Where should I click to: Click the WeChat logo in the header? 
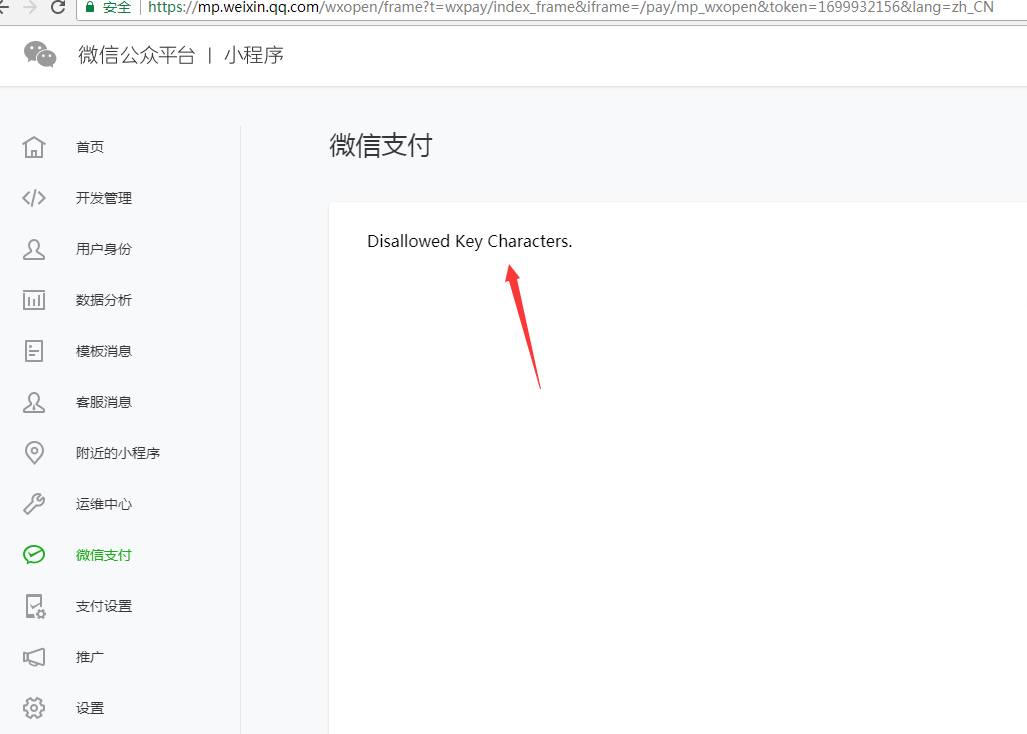40,54
